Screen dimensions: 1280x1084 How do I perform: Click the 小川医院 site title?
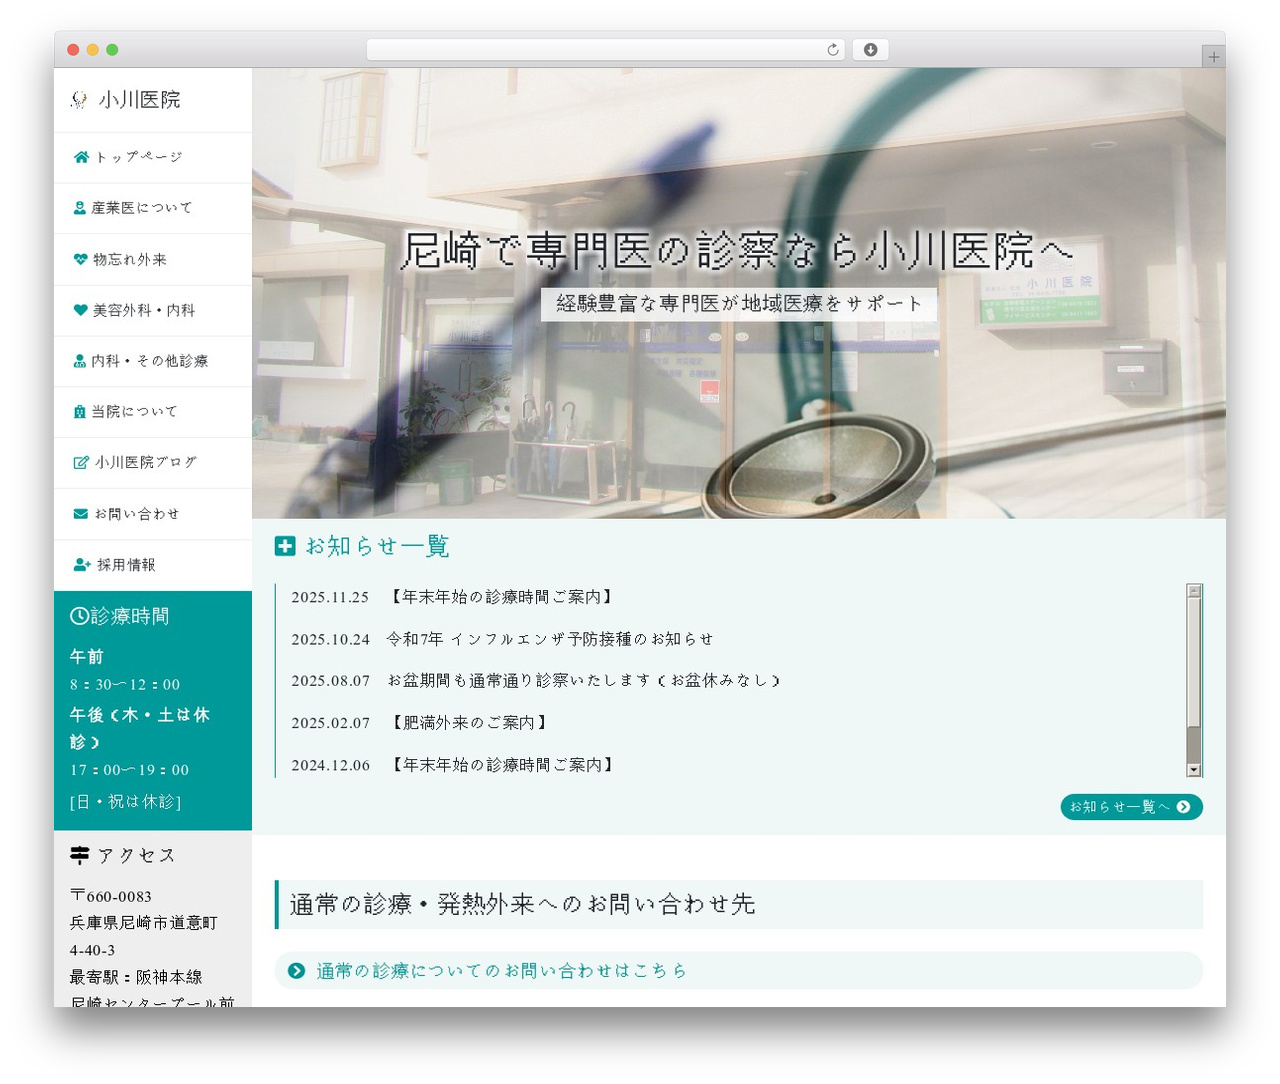click(x=139, y=100)
